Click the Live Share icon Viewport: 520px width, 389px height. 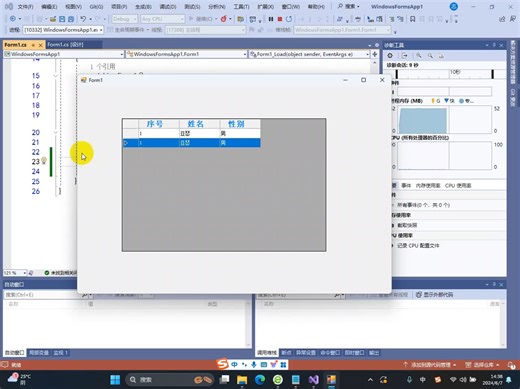(x=502, y=19)
